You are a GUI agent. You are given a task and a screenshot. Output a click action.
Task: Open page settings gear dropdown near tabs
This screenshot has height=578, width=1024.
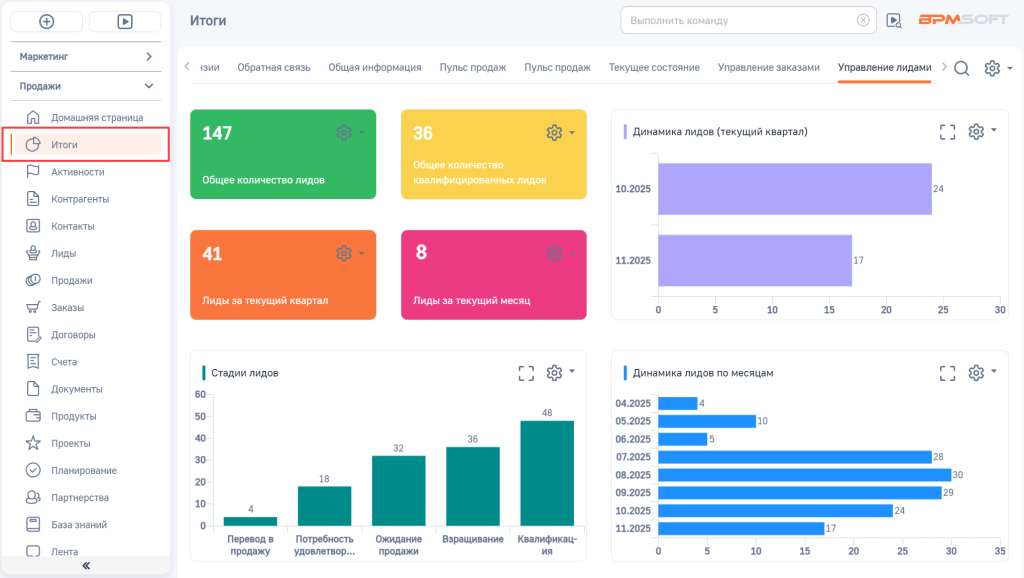point(997,68)
